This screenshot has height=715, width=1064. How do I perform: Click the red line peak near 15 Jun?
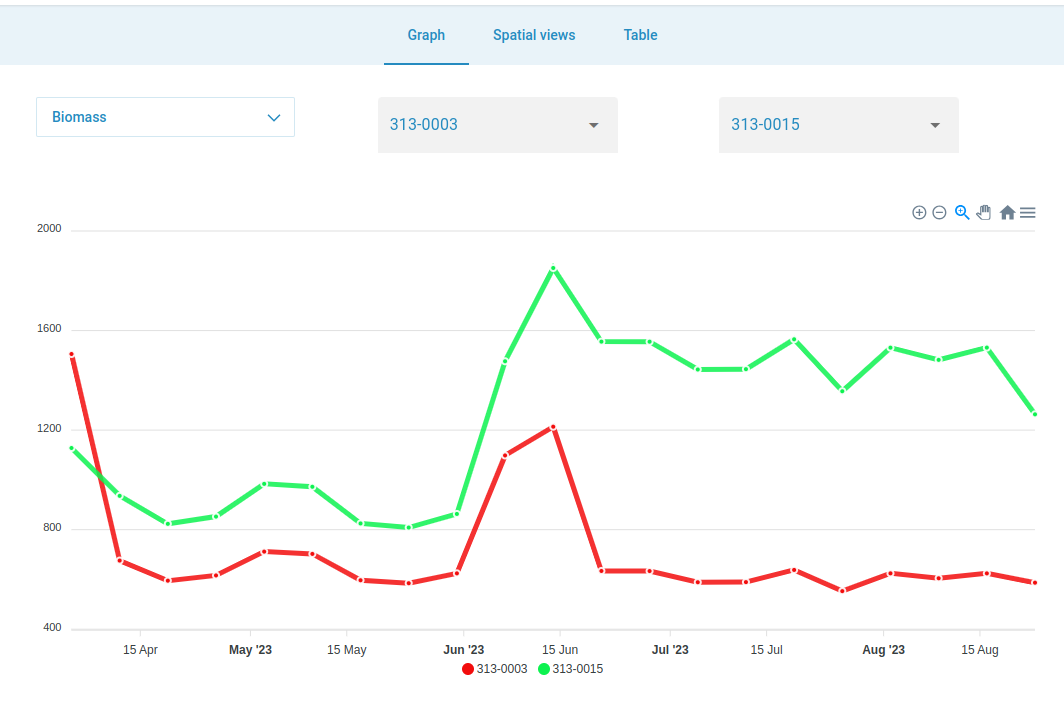[553, 427]
